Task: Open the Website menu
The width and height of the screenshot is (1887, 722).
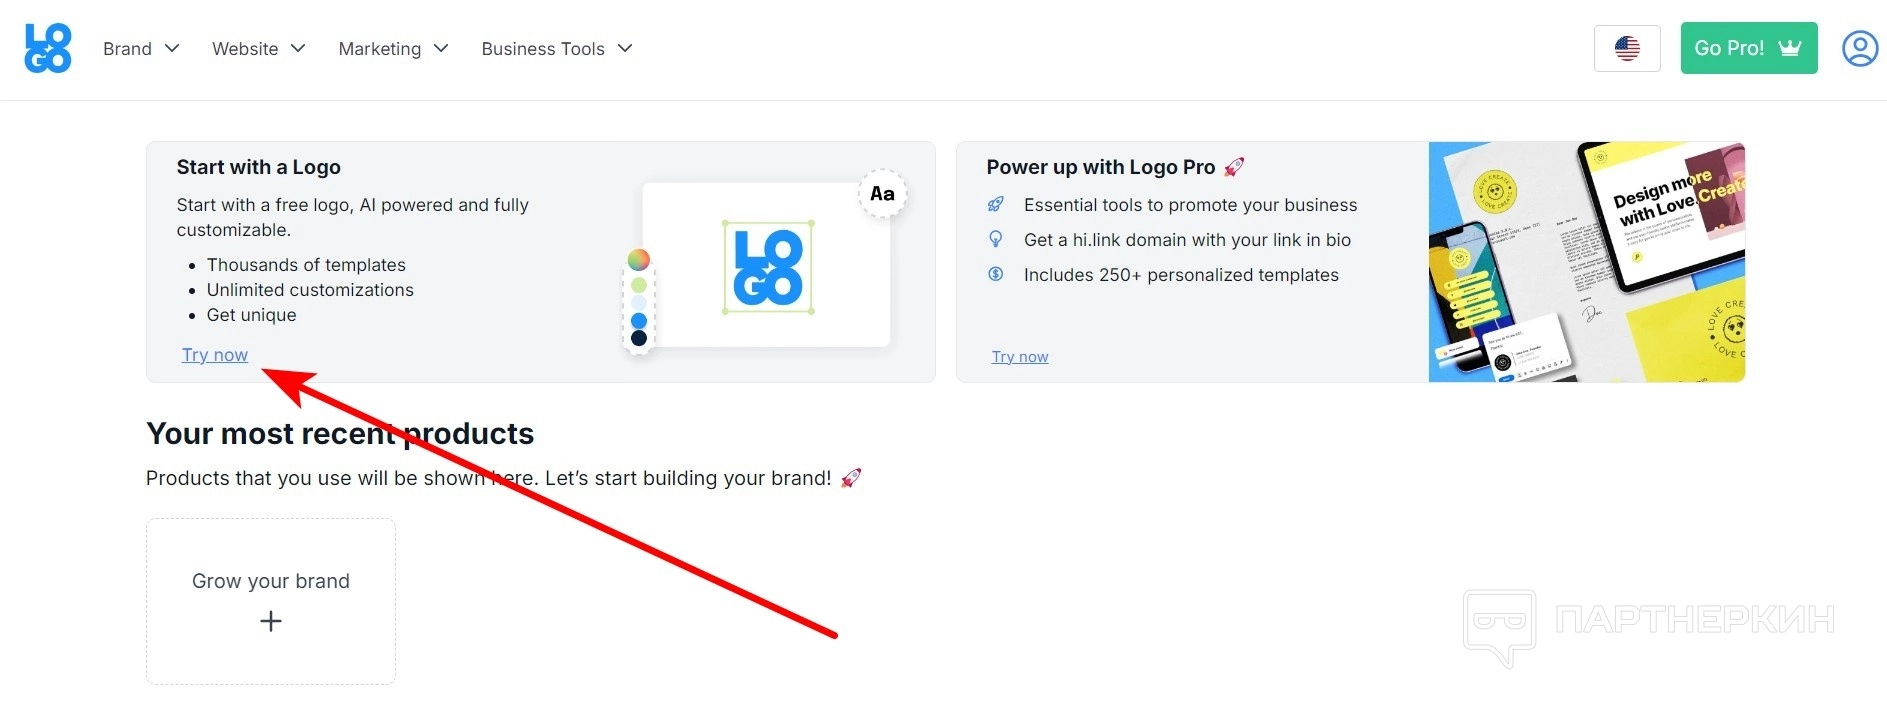Action: click(x=258, y=48)
